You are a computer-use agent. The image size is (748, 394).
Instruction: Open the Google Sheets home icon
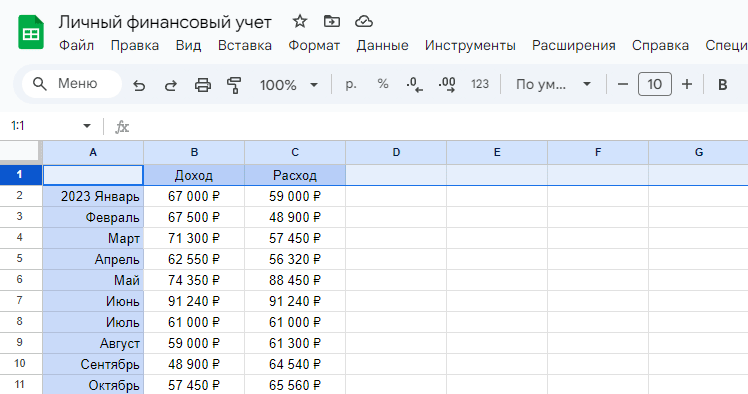point(31,32)
